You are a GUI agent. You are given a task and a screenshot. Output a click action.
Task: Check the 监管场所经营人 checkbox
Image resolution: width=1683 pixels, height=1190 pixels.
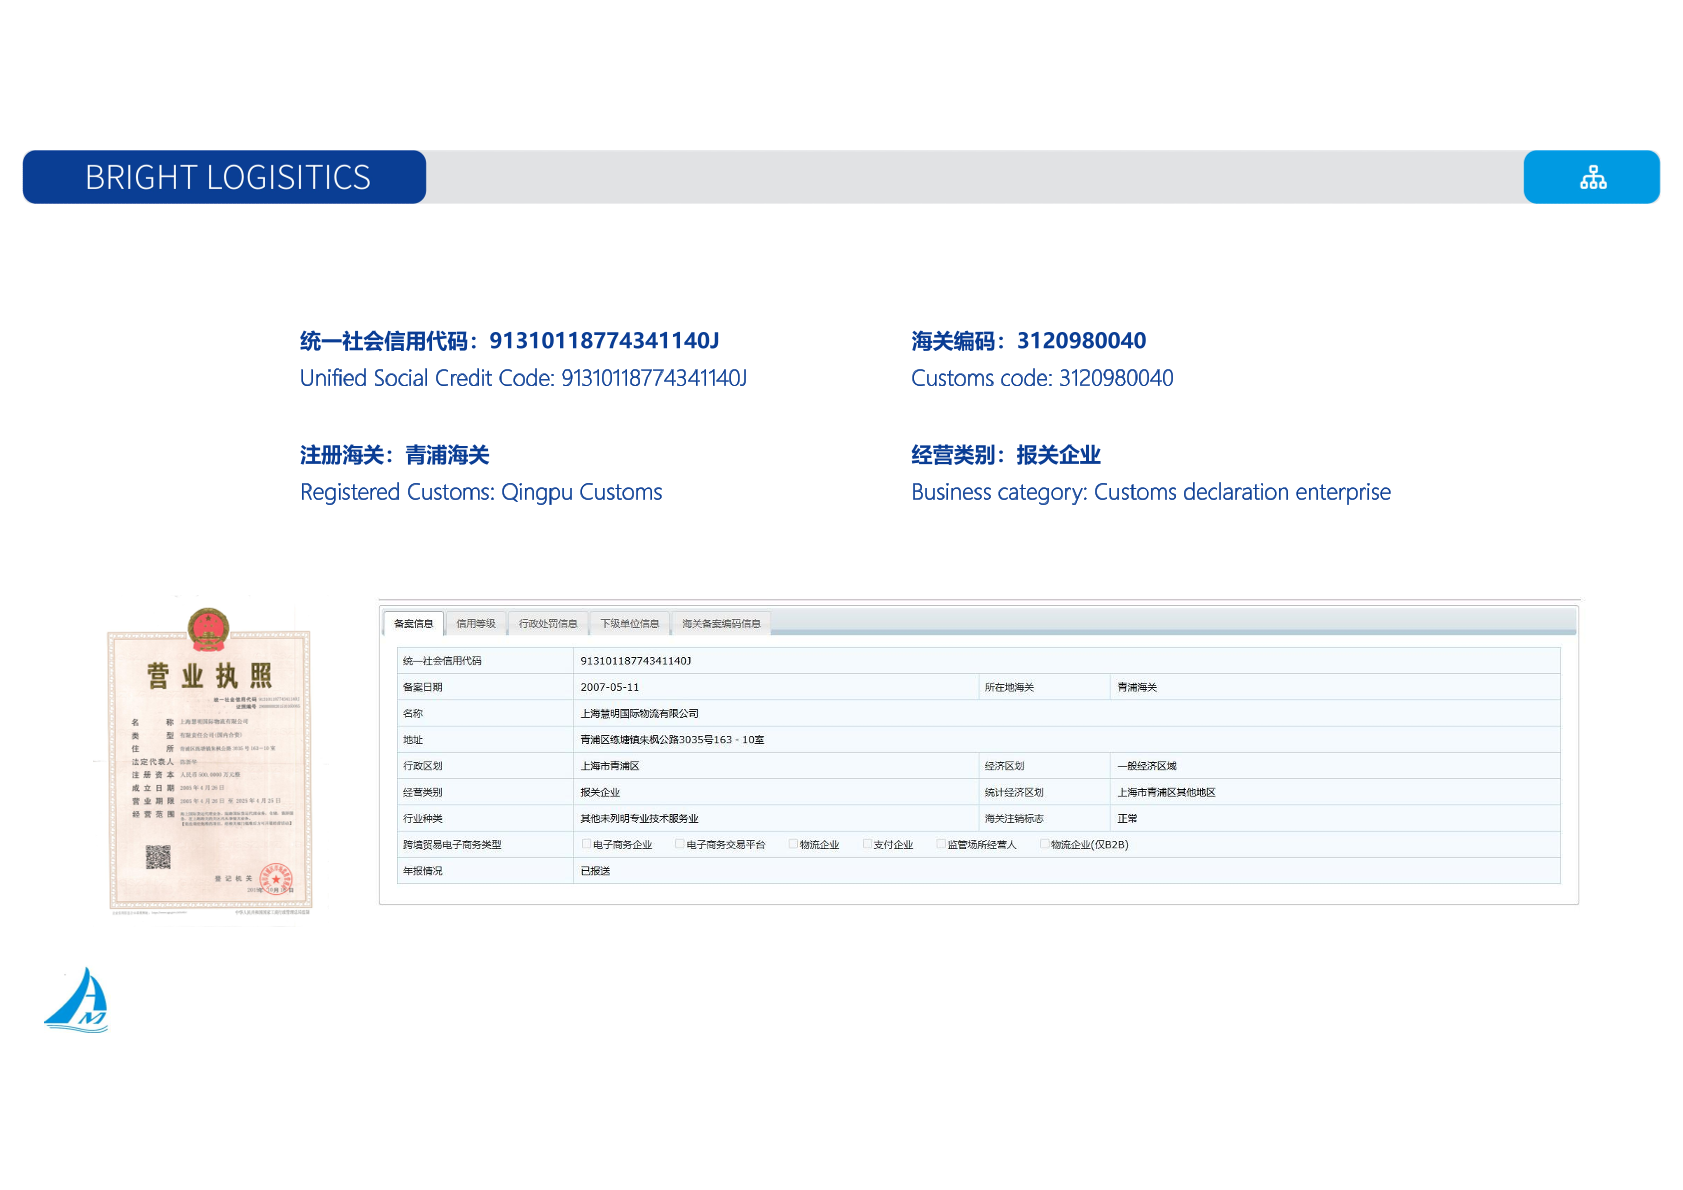click(939, 843)
